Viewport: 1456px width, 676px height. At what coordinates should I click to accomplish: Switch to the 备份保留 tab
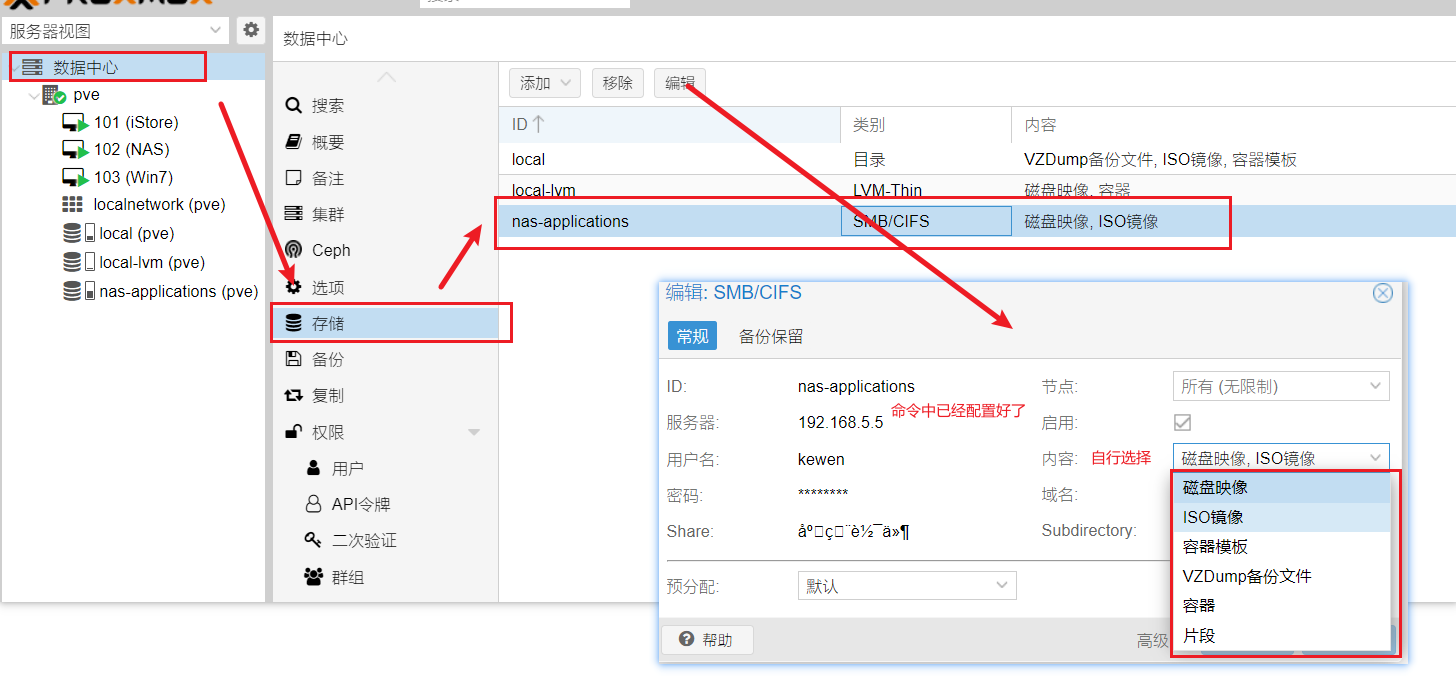point(770,336)
